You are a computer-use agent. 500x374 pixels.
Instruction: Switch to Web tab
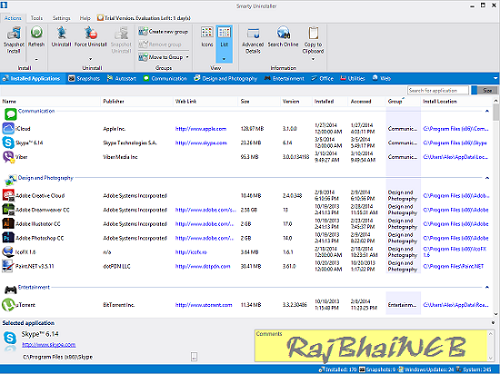[x=381, y=78]
